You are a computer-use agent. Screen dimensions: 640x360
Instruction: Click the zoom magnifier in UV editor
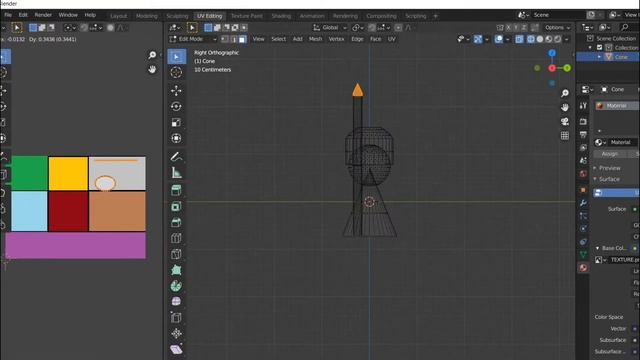coord(152,55)
